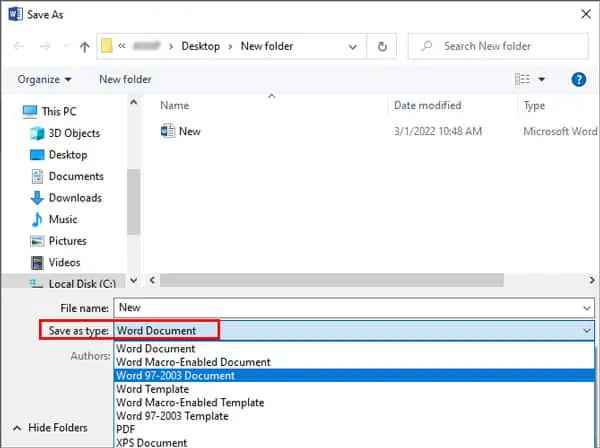Click the search magnifier icon
The image size is (600, 448).
[427, 46]
